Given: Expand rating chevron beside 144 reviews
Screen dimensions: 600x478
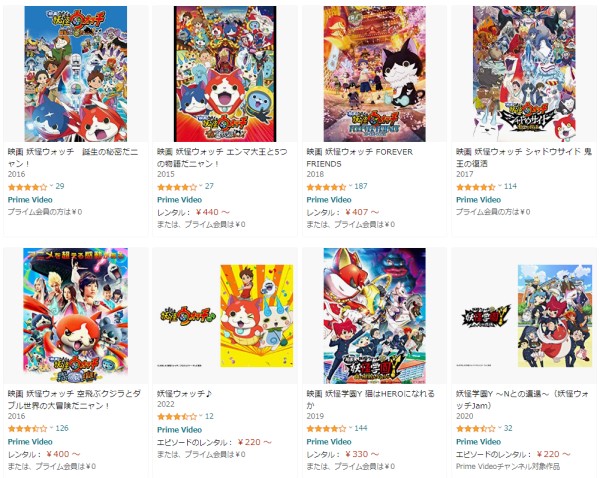Looking at the screenshot, I should pos(350,428).
